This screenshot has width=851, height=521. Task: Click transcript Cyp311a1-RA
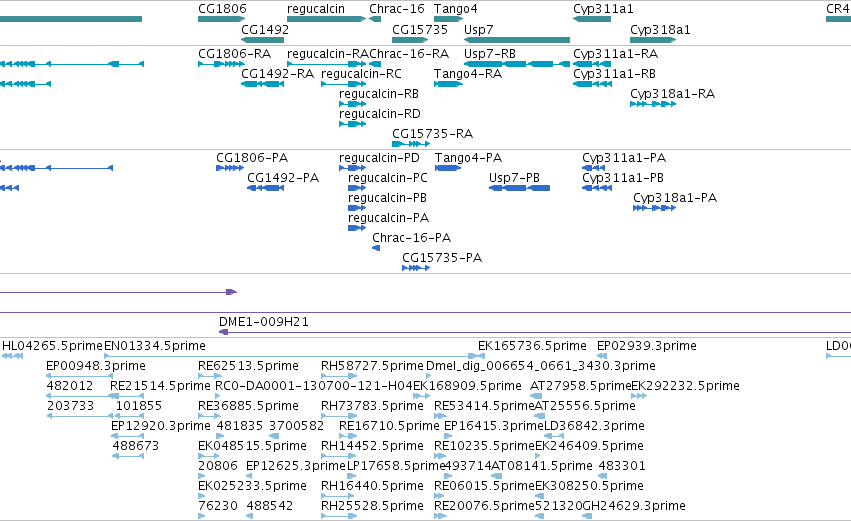click(x=592, y=64)
